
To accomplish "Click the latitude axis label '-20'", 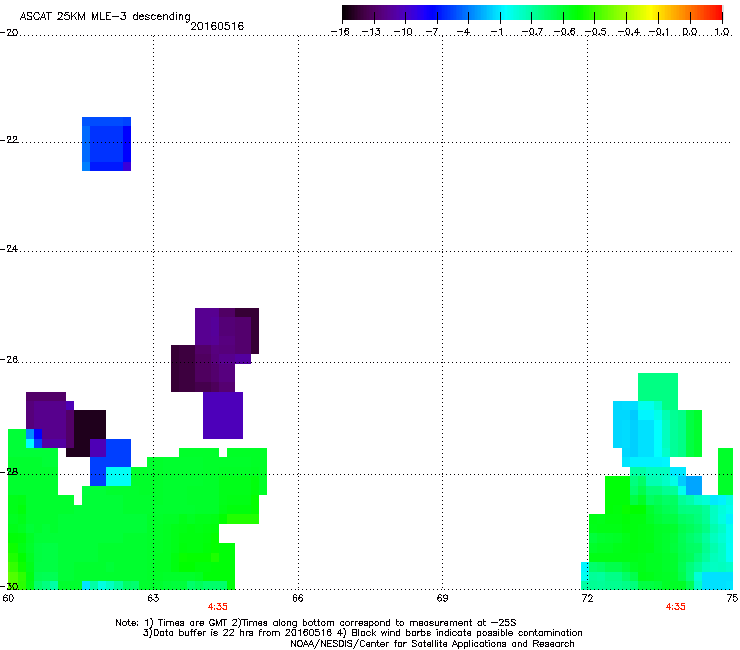I will click(9, 32).
